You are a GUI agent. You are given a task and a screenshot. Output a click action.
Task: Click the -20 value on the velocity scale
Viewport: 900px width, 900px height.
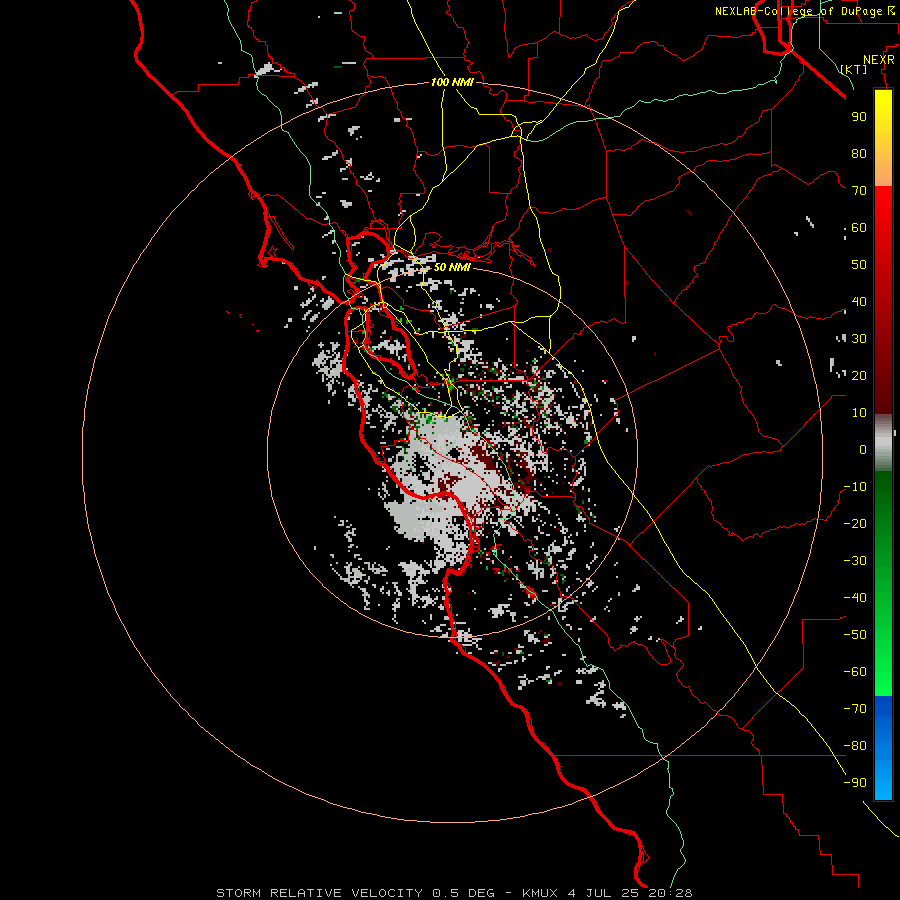855,524
